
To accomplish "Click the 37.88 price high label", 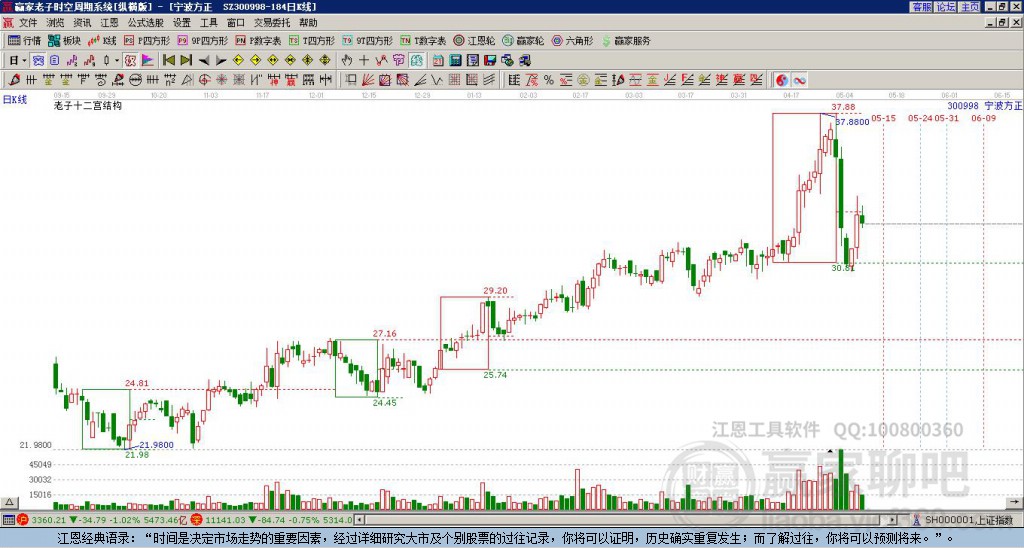I will [x=842, y=107].
